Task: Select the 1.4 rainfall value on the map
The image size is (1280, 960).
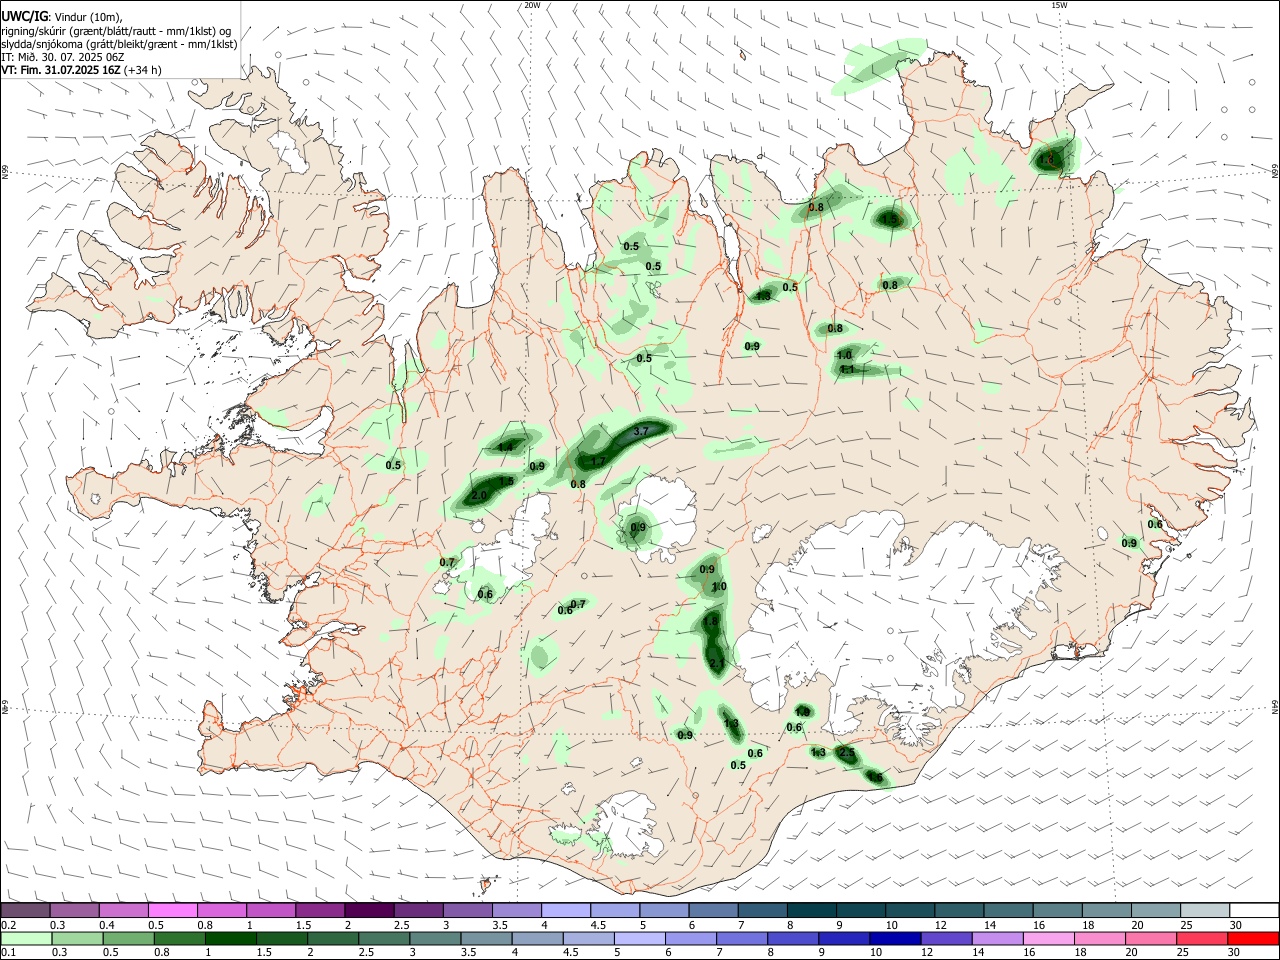Action: 505,447
